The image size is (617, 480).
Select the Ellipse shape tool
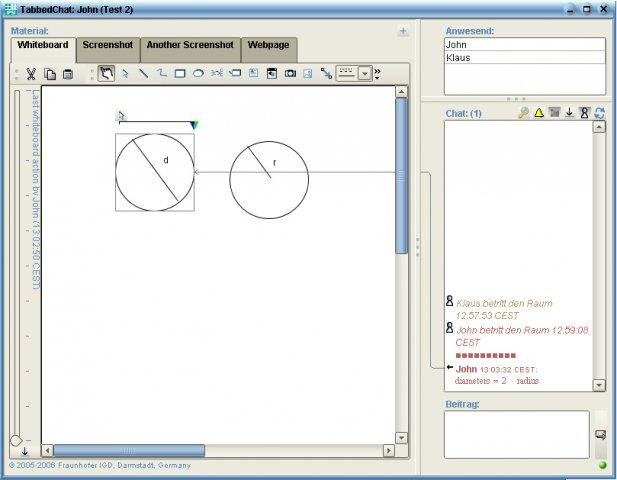198,73
